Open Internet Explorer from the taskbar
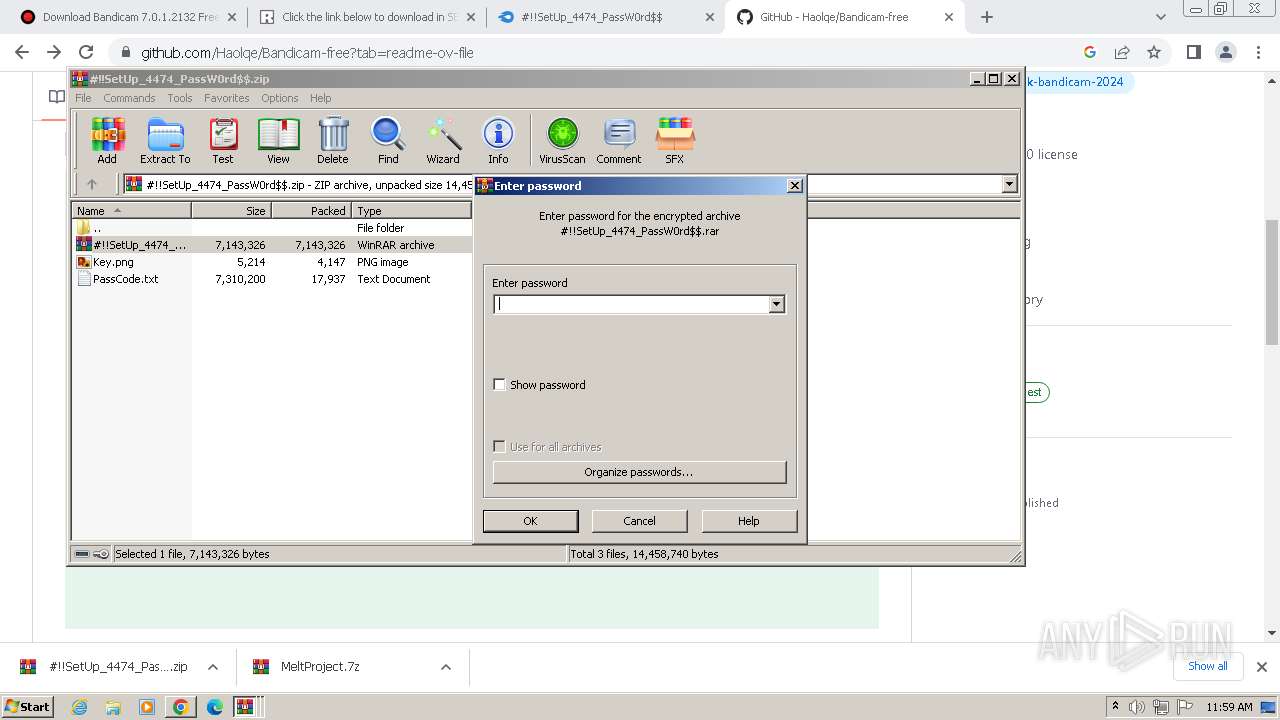The height and width of the screenshot is (720, 1280). point(79,707)
